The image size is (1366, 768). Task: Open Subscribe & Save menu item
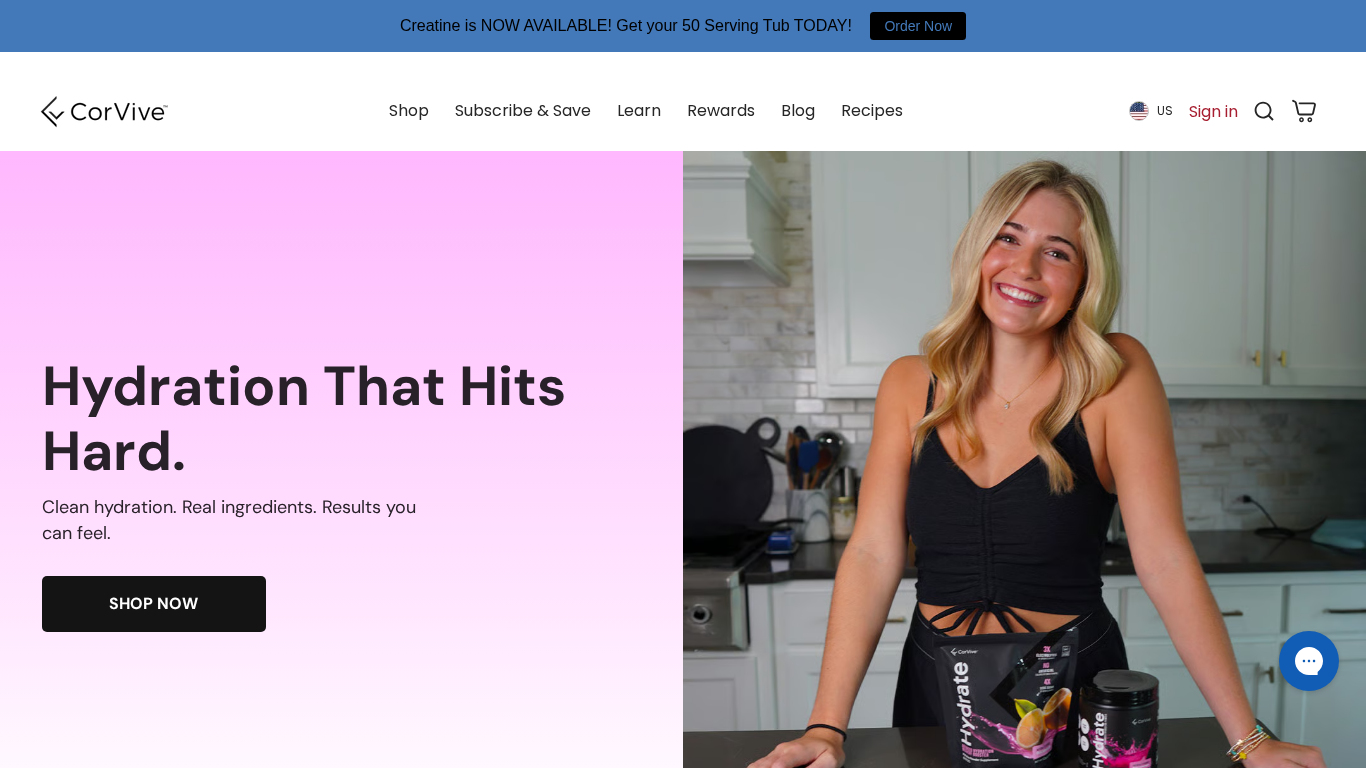click(x=523, y=111)
